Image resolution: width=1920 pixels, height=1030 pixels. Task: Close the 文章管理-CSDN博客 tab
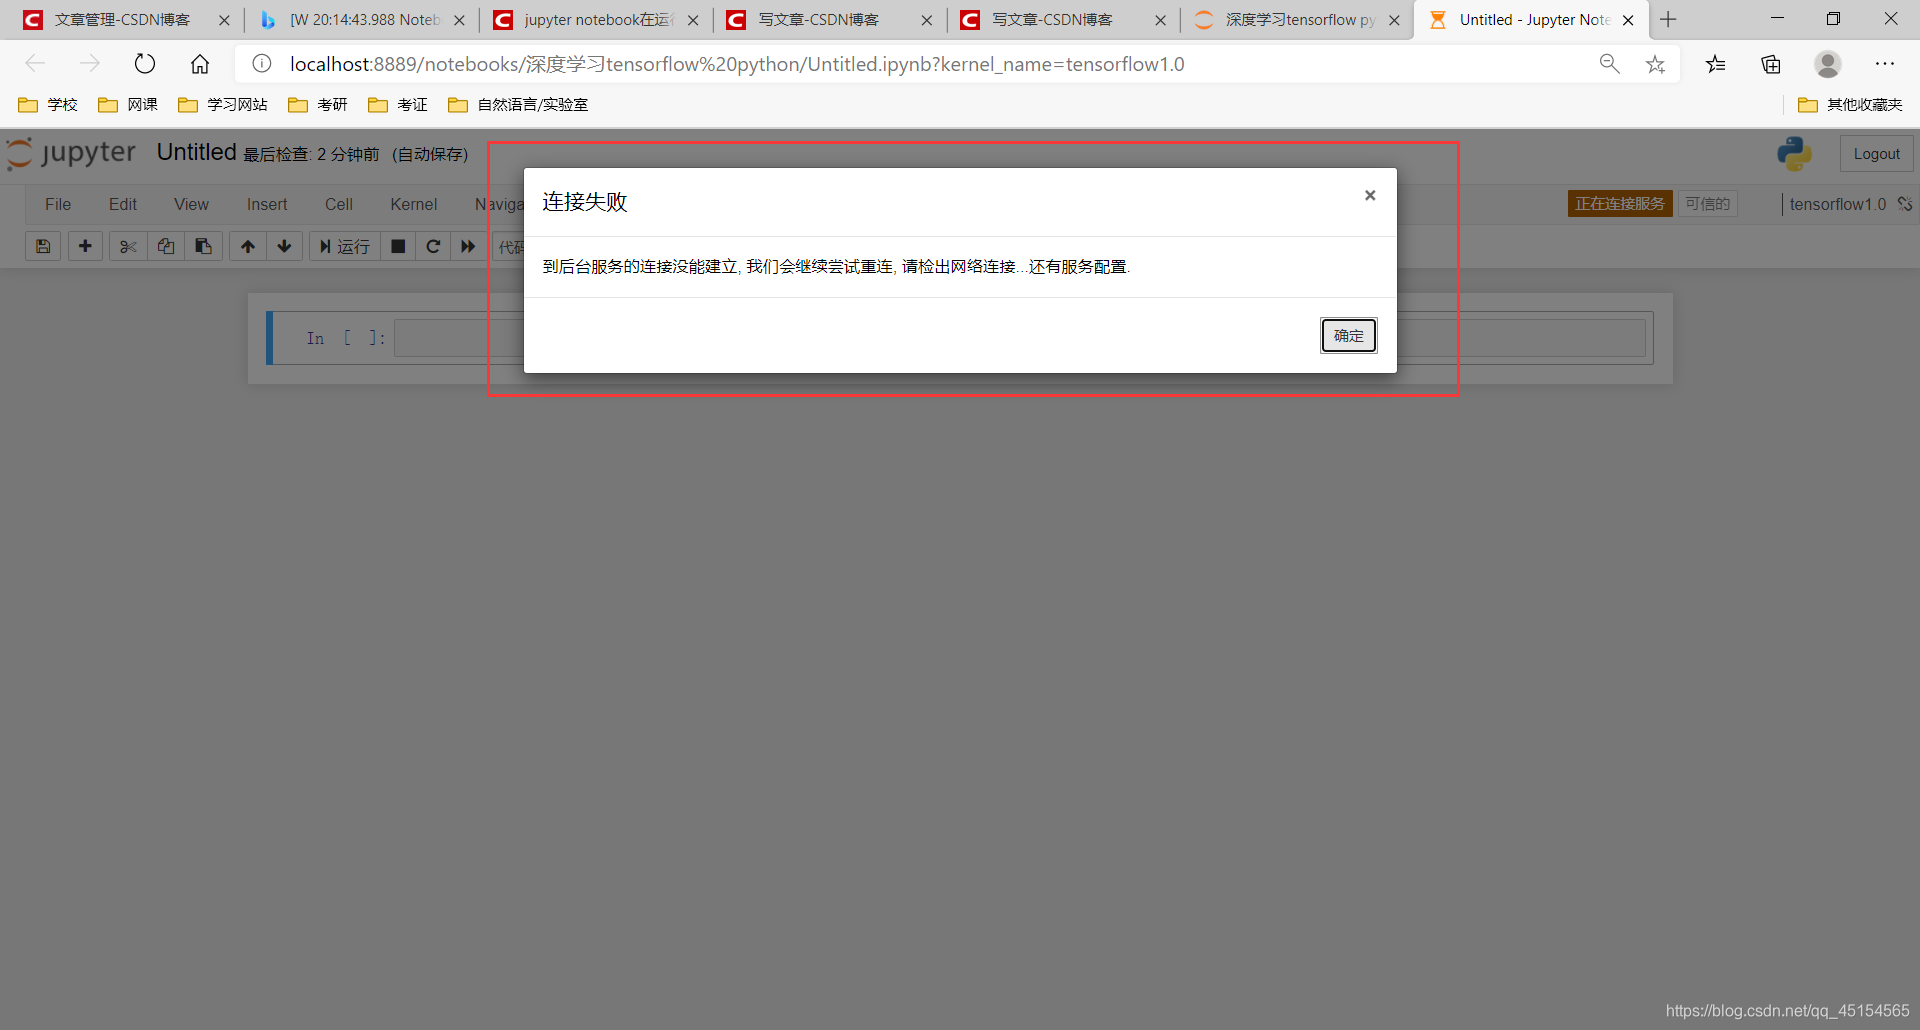[x=224, y=20]
